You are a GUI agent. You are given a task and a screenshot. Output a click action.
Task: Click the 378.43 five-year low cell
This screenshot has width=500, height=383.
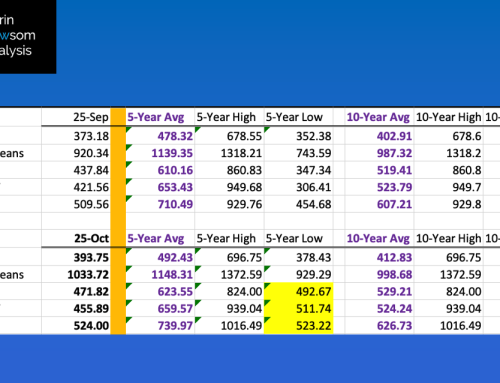[299, 257]
